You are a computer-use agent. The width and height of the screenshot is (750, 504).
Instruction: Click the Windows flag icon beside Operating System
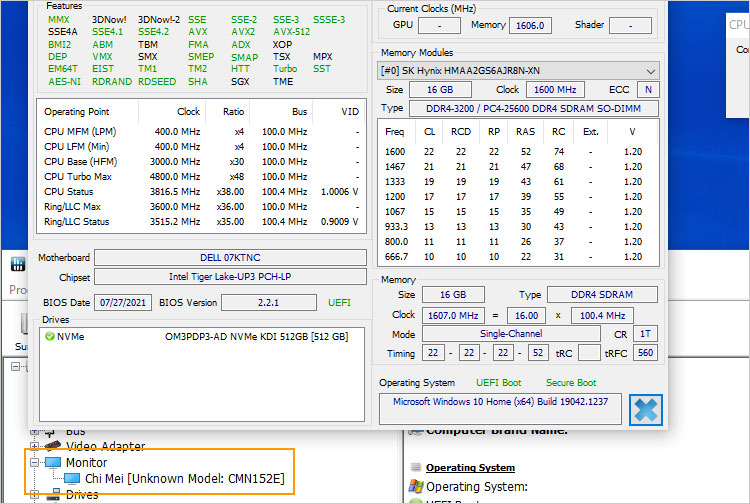pyautogui.click(x=415, y=487)
